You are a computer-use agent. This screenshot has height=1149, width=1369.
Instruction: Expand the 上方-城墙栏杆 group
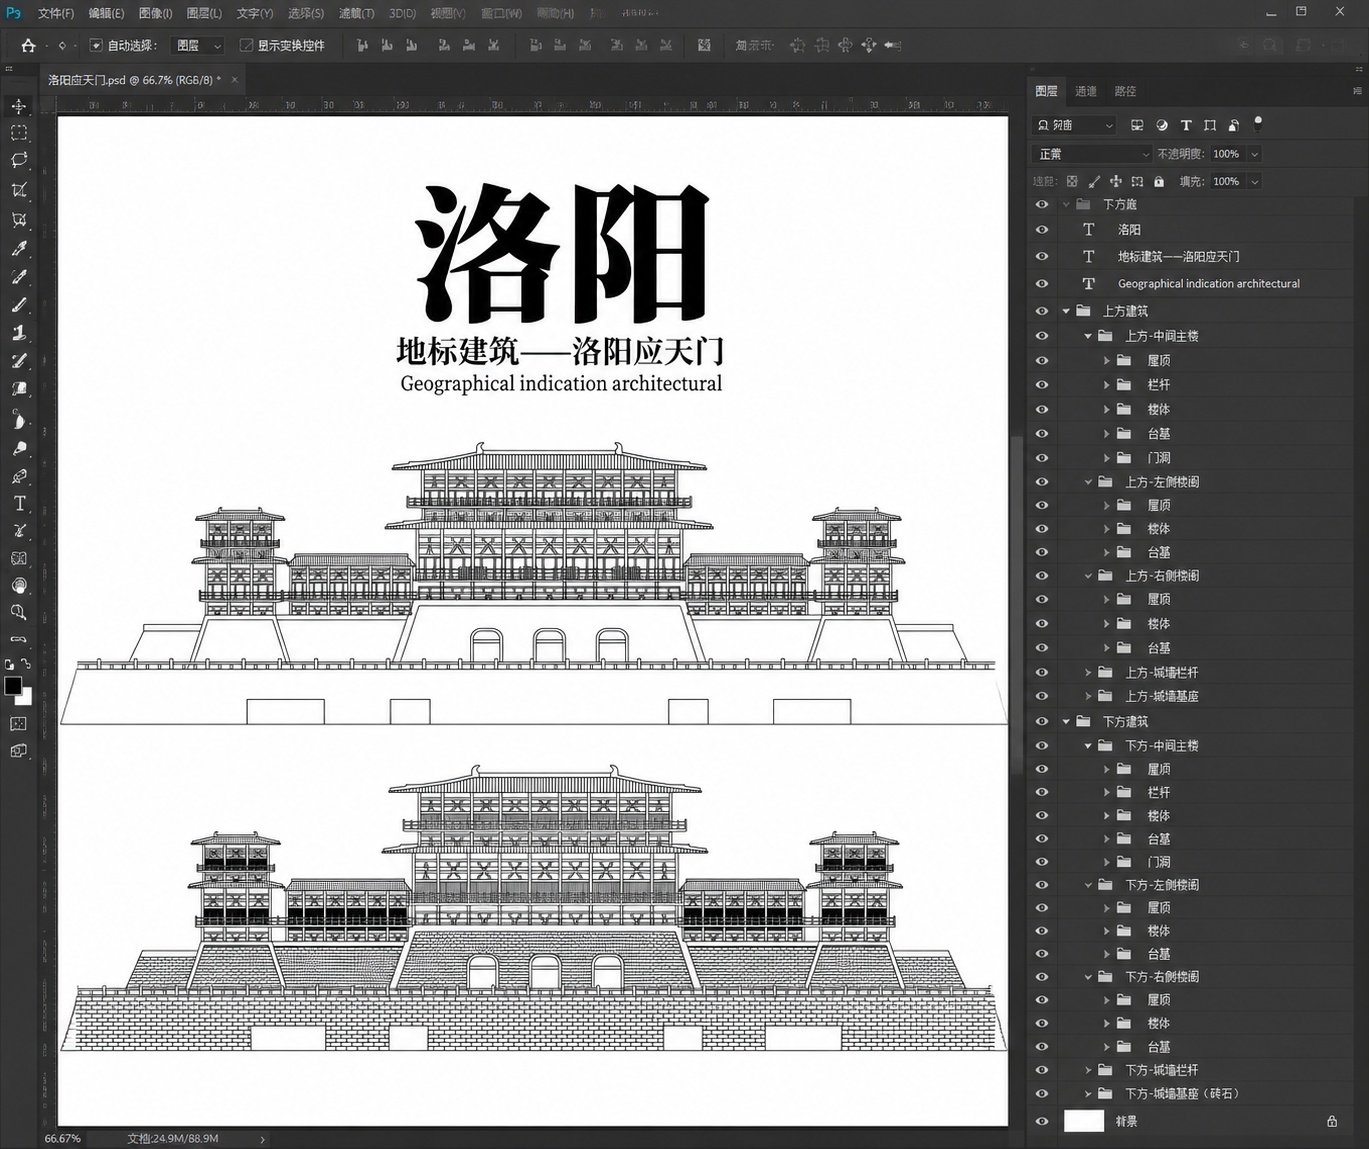point(1088,673)
